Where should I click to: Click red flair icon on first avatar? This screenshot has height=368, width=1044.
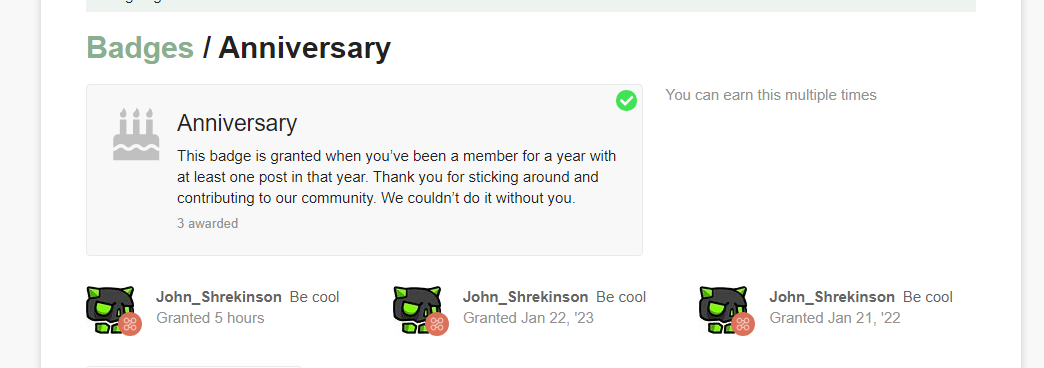130,324
